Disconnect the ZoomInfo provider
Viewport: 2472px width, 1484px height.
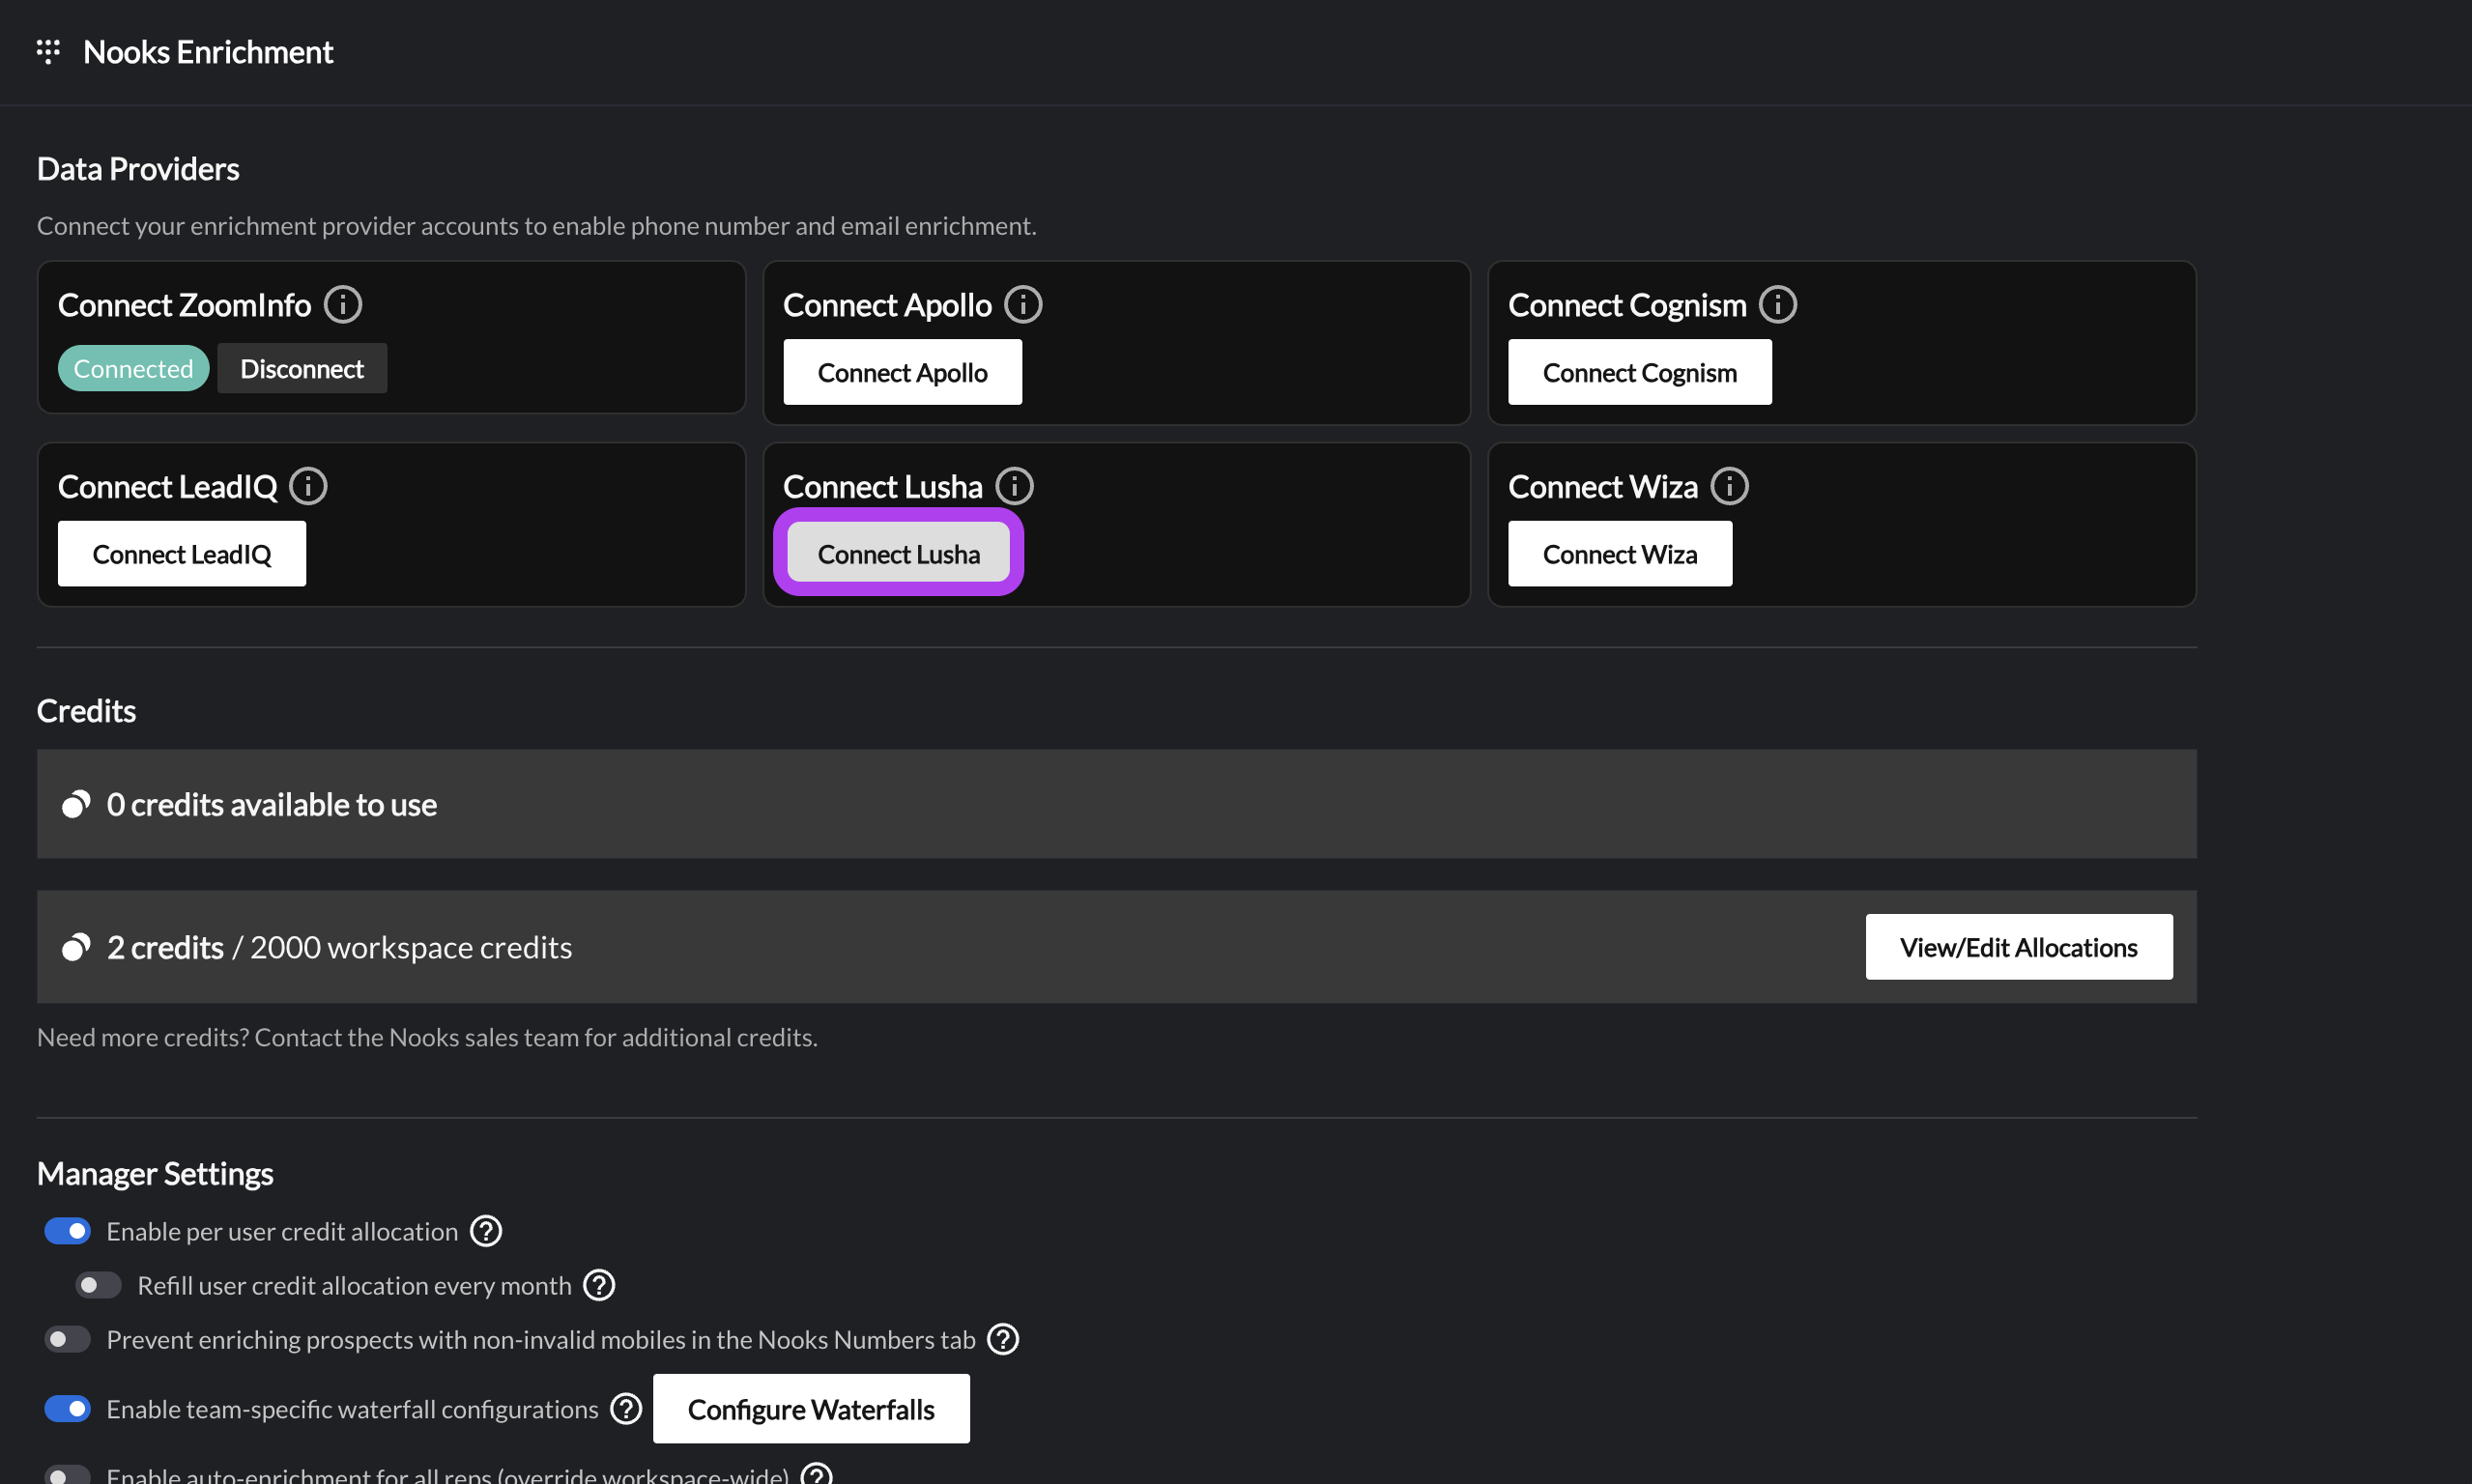click(302, 369)
